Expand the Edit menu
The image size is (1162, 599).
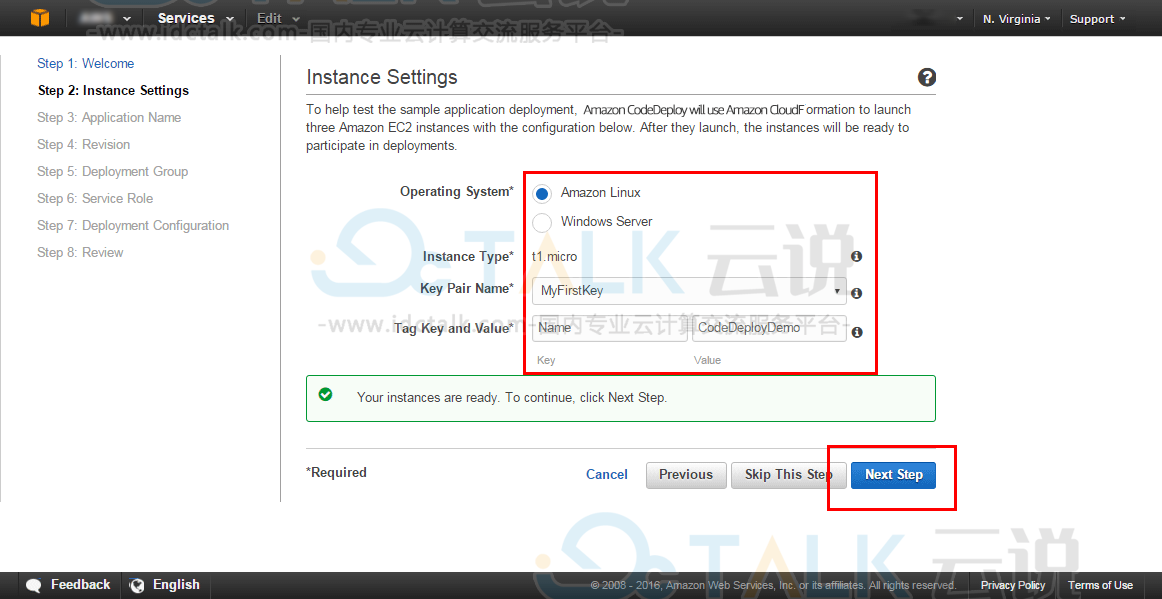coord(279,18)
